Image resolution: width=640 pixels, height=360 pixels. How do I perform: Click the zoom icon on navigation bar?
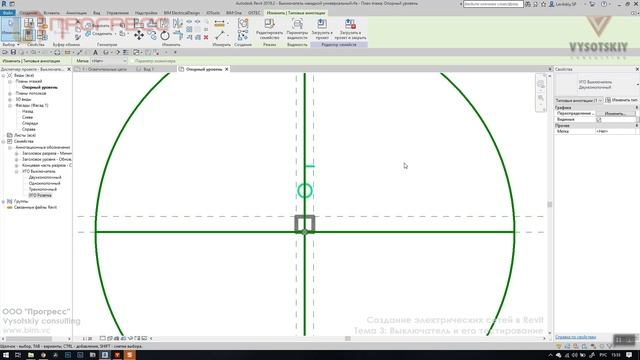541,98
